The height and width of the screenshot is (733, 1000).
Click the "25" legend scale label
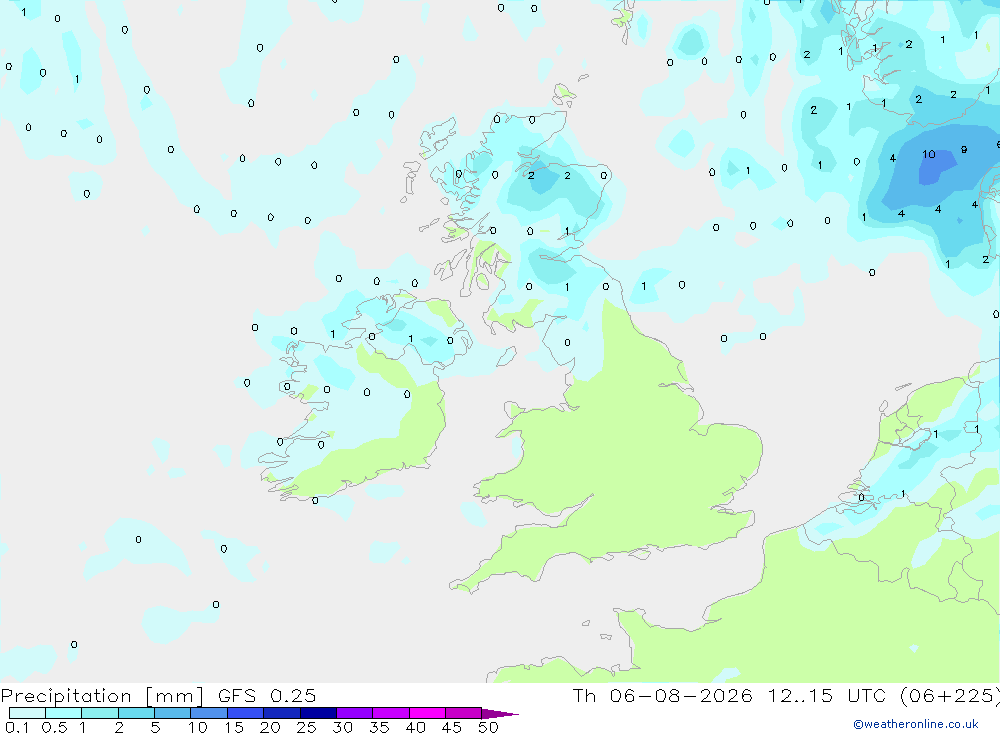pos(306,727)
